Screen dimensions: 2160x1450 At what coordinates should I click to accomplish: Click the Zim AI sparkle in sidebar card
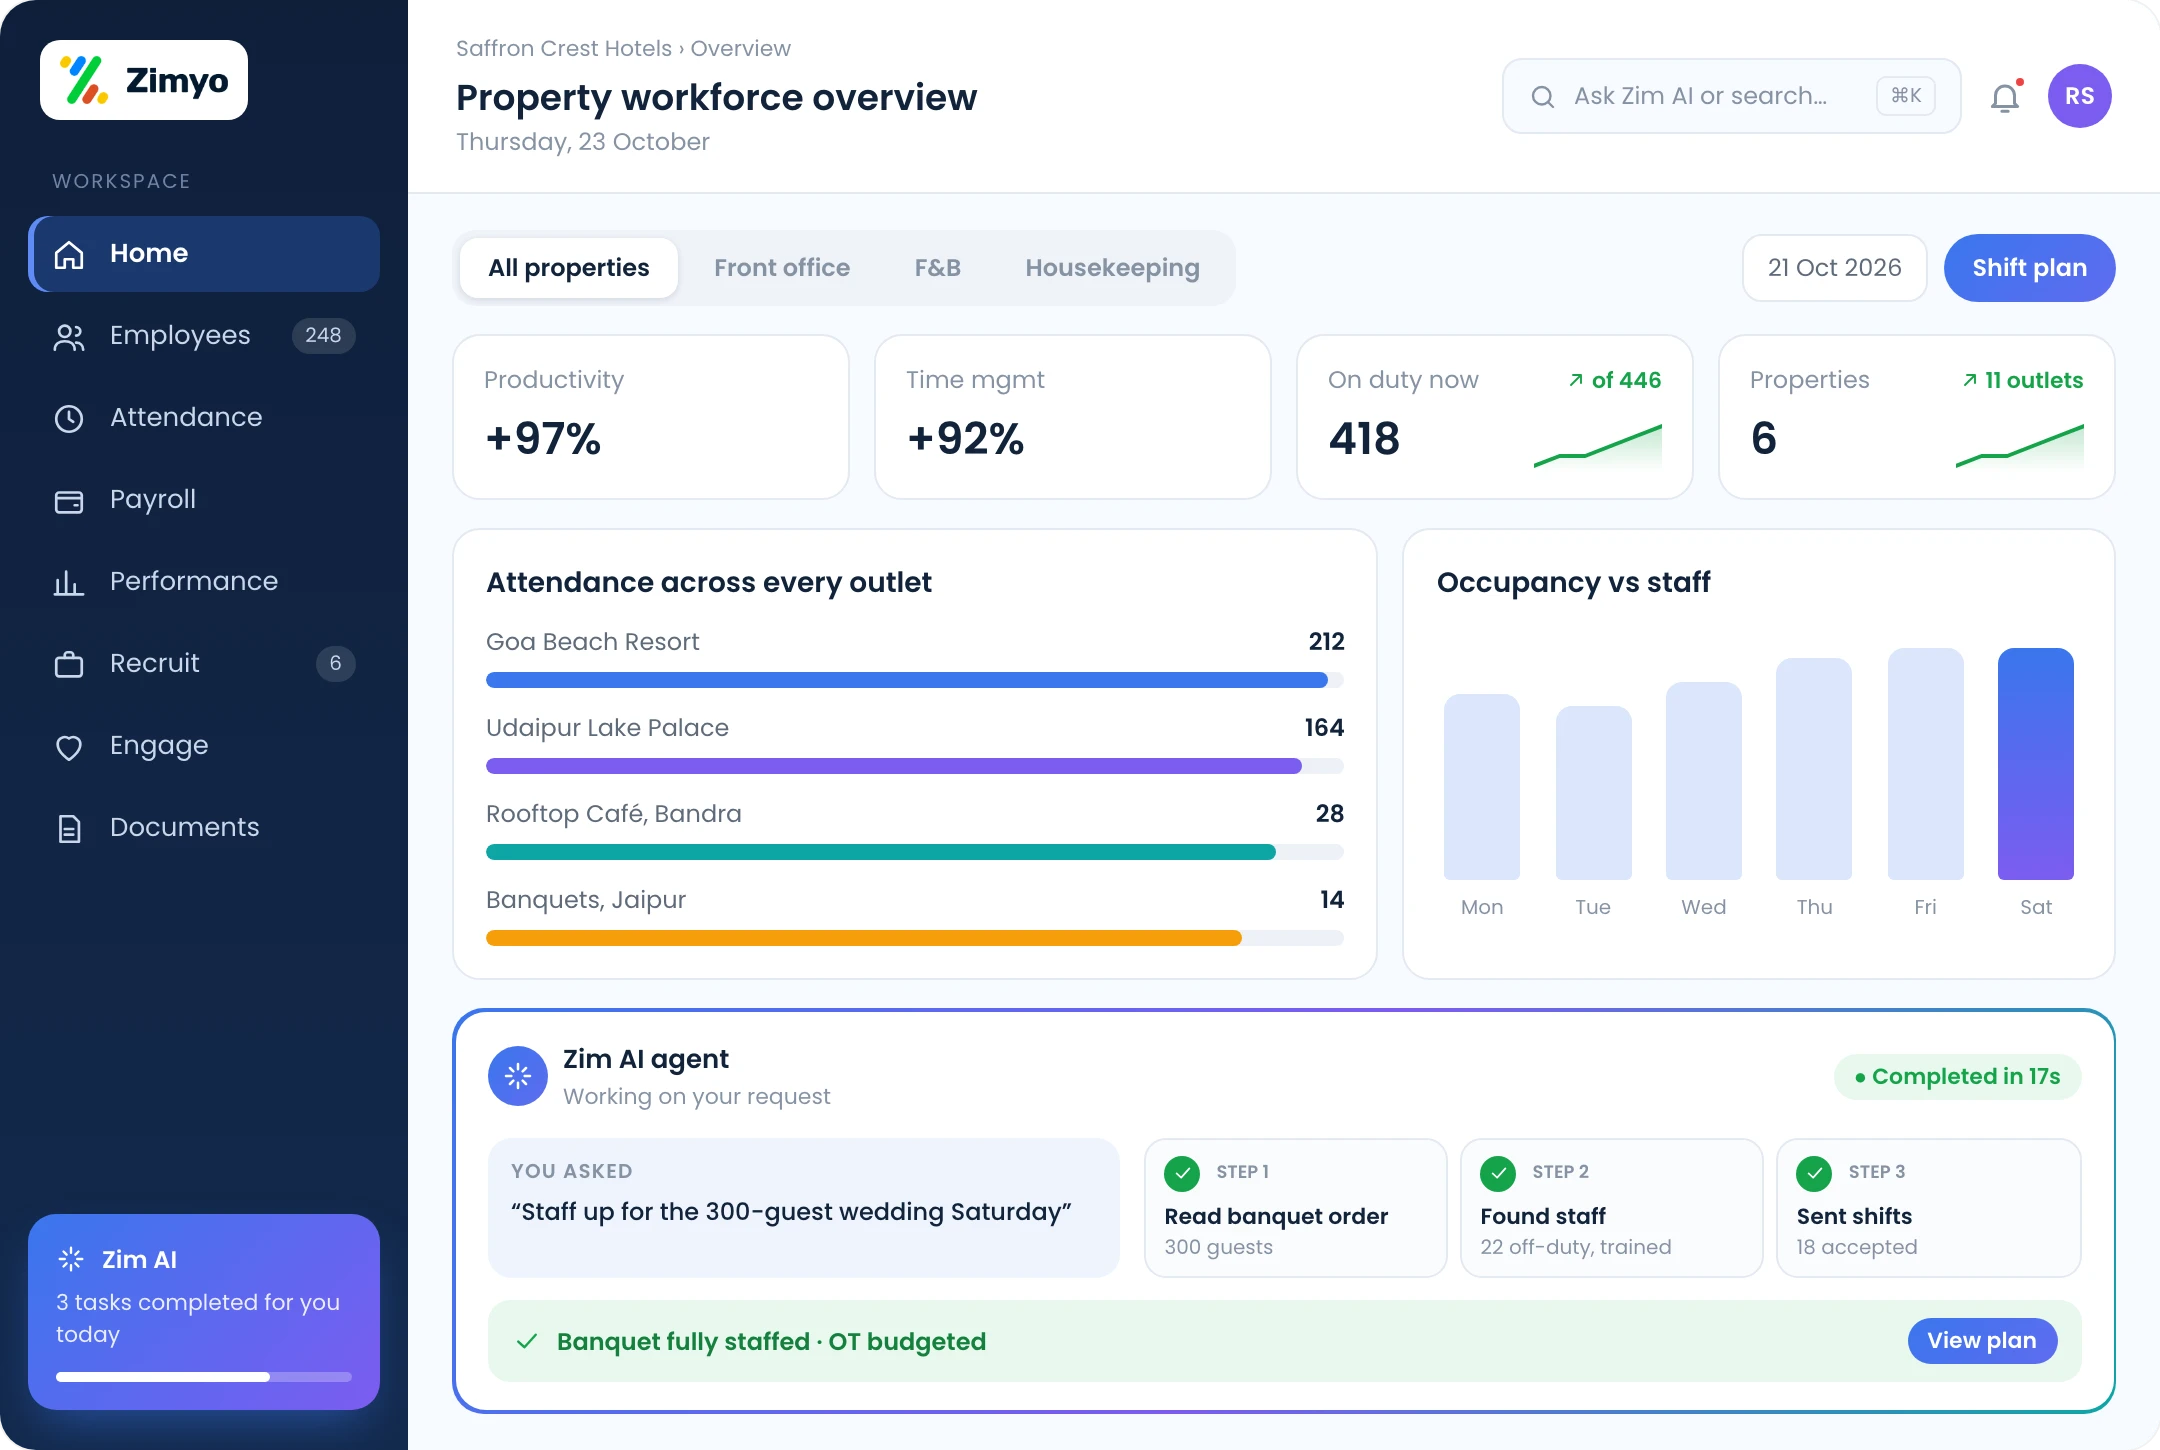[x=71, y=1259]
